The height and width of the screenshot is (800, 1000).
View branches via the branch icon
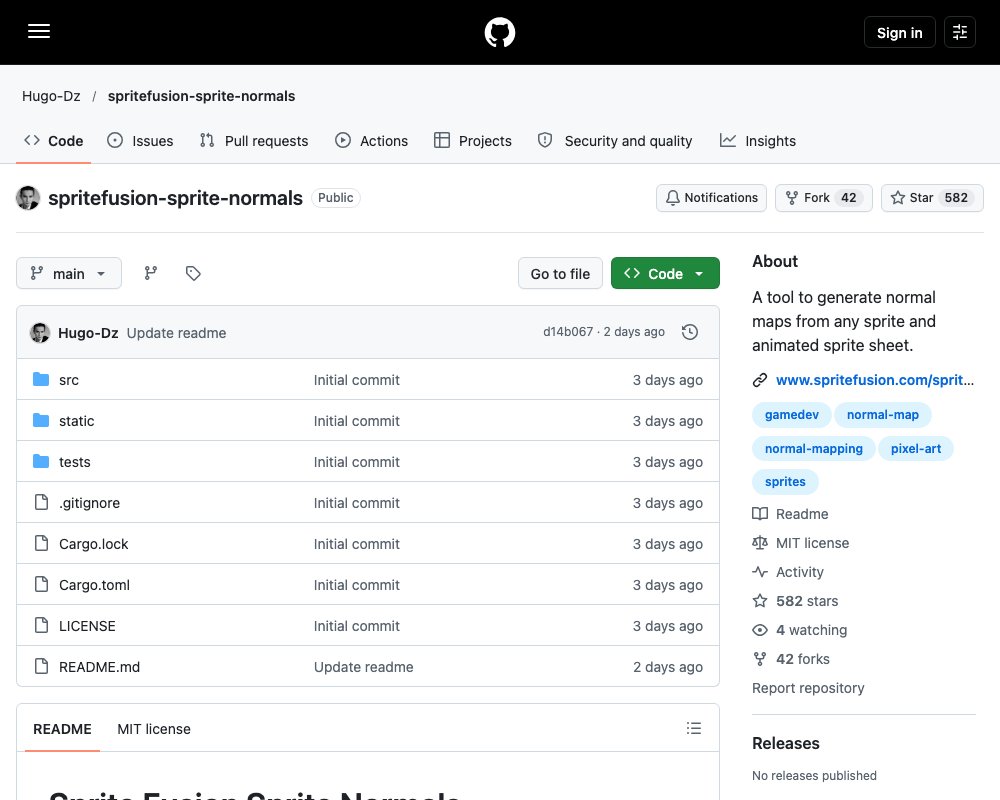tap(151, 274)
